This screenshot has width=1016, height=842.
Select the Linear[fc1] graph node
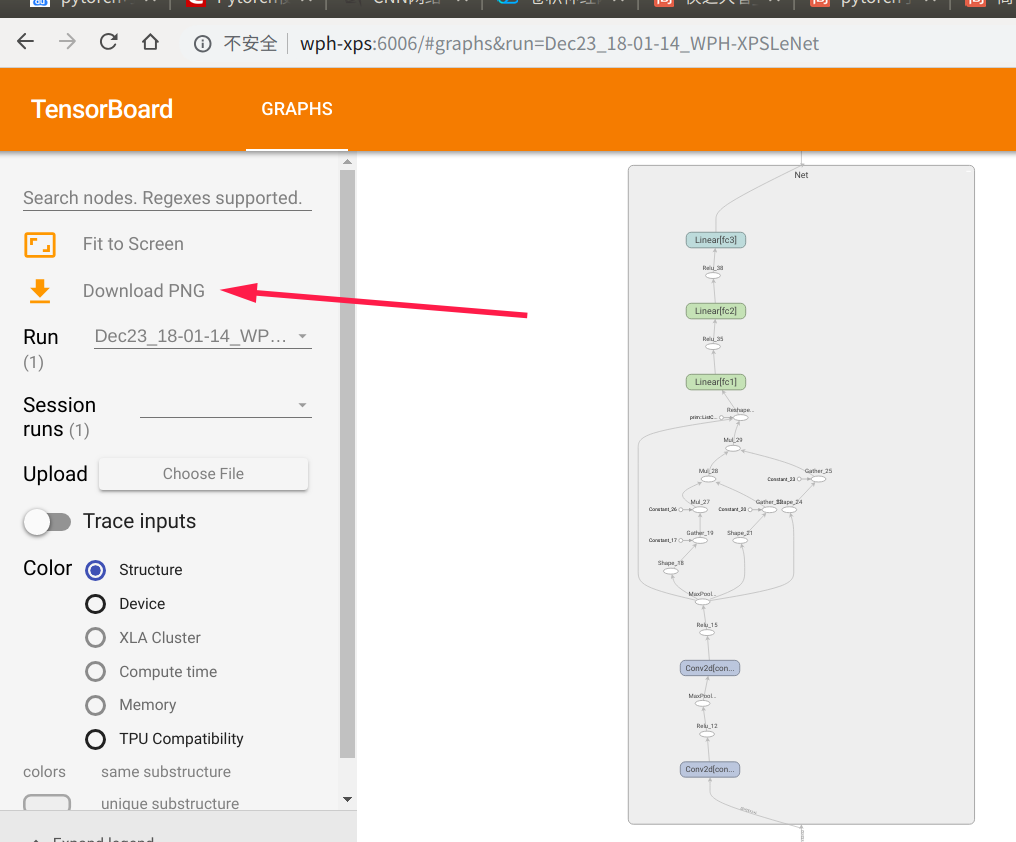715,382
